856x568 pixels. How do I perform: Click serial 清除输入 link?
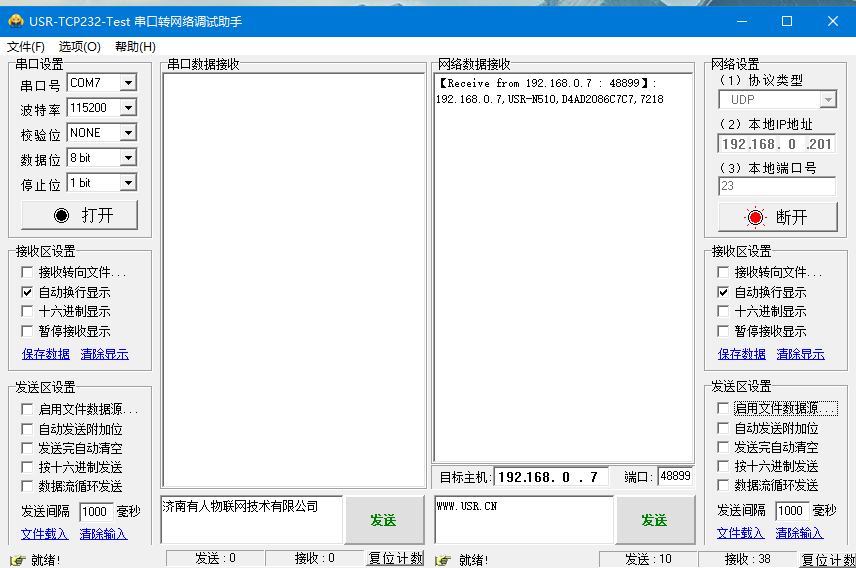(104, 534)
